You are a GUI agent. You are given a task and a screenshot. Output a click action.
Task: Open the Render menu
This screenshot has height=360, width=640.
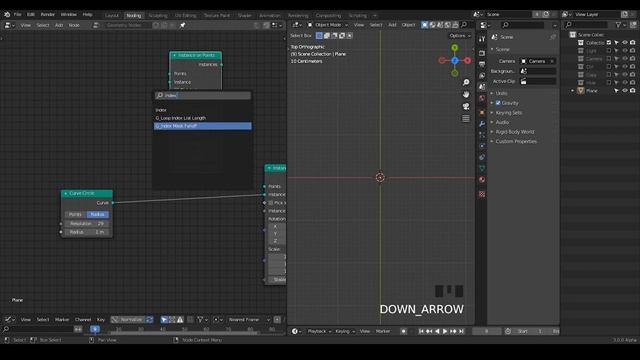tap(47, 14)
